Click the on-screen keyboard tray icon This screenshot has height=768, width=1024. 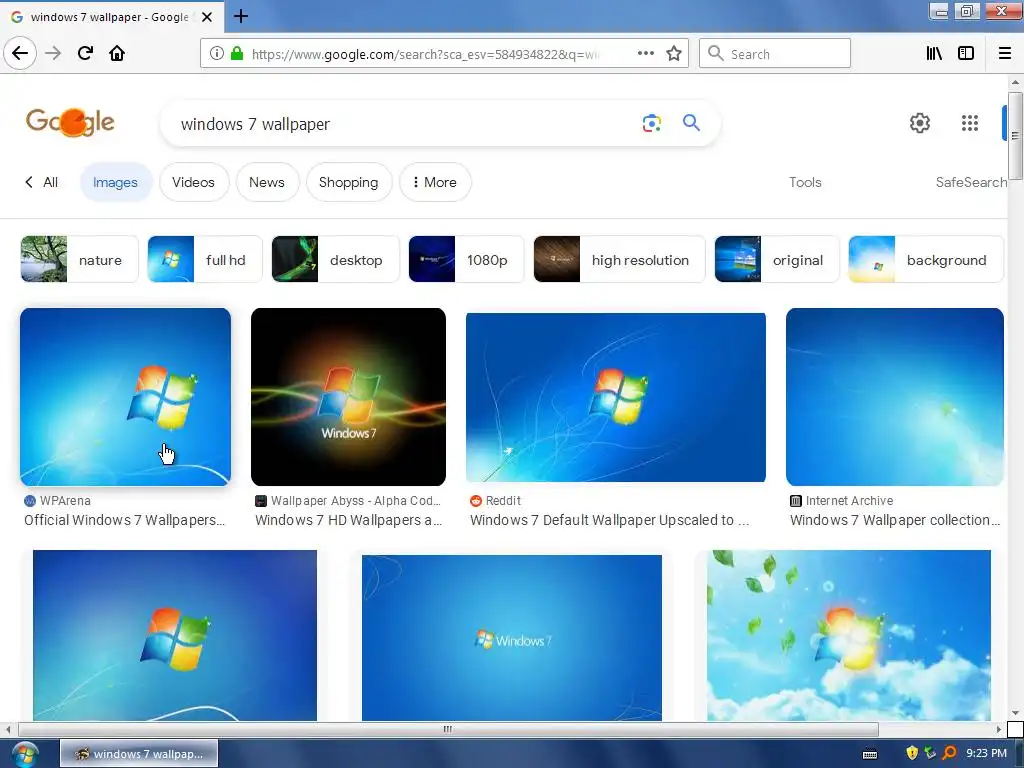pos(870,754)
